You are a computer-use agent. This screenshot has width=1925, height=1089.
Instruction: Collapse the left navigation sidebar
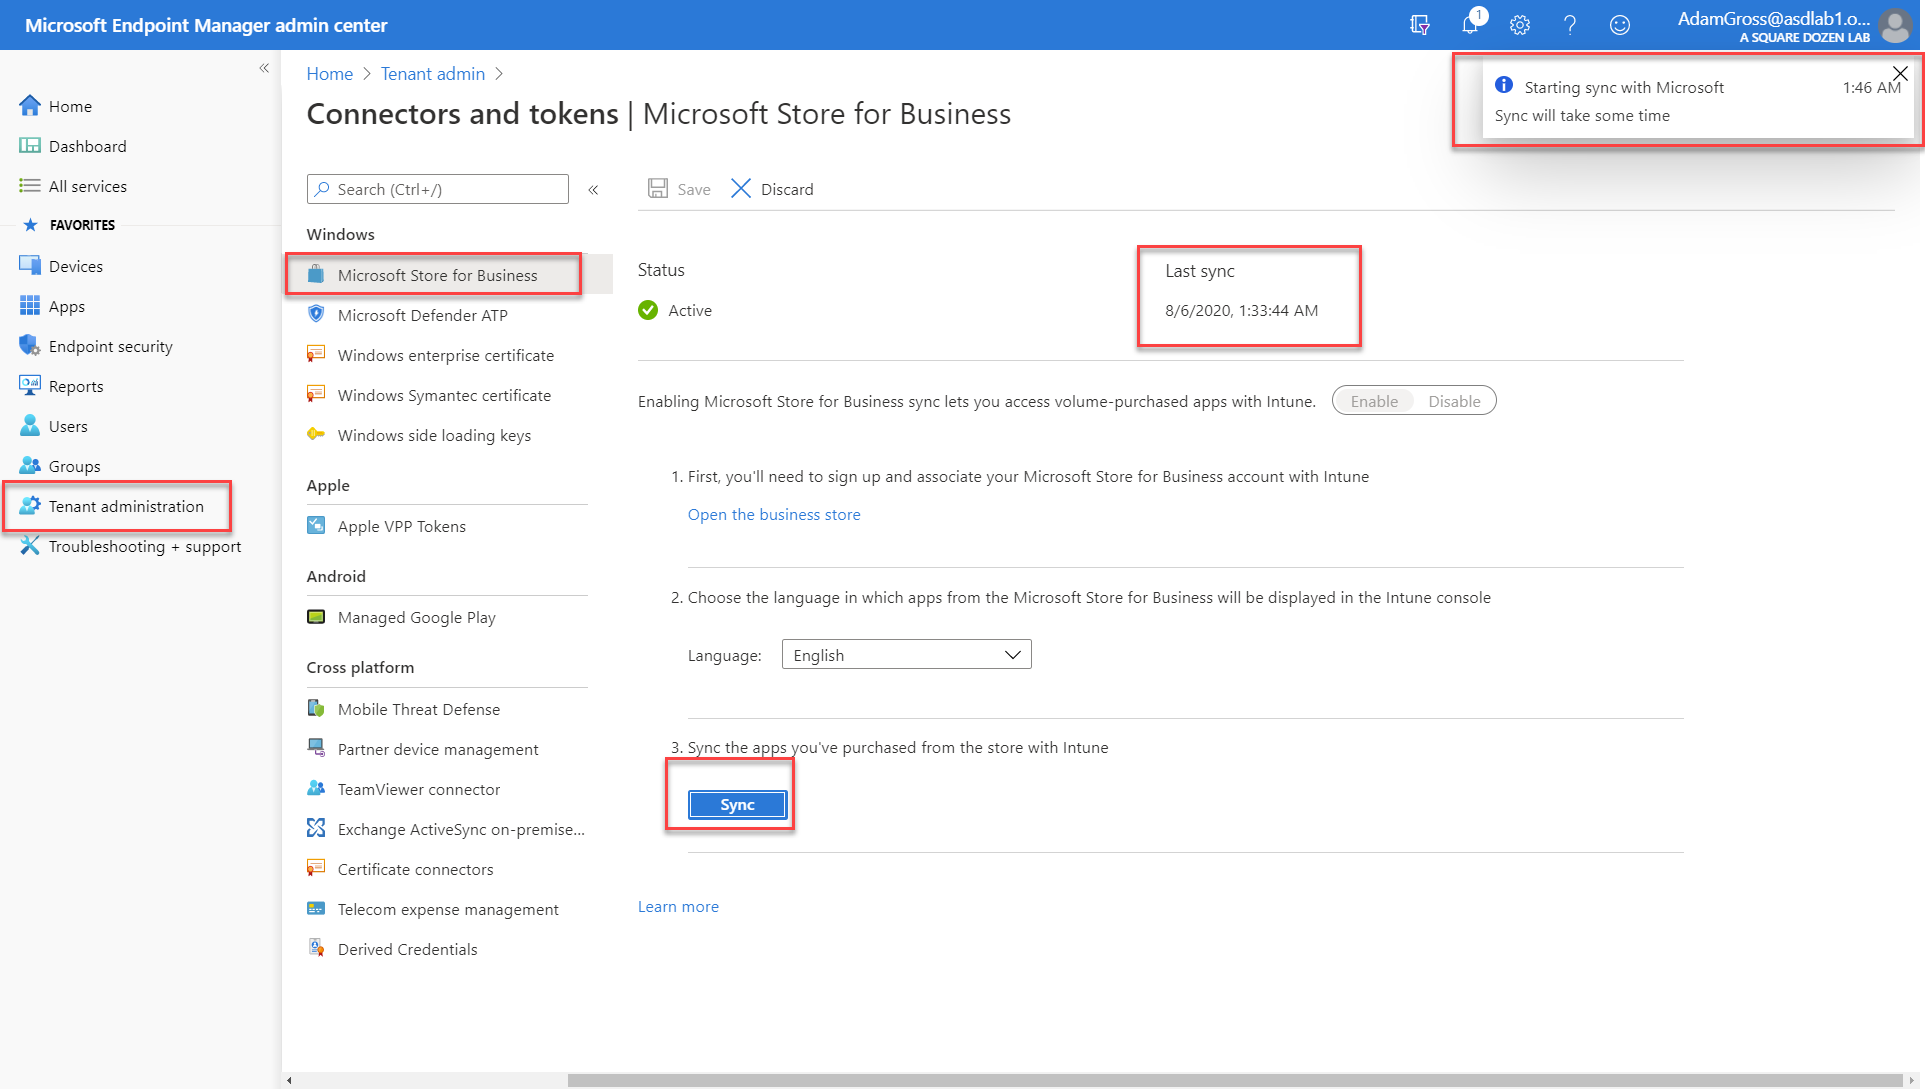tap(264, 68)
